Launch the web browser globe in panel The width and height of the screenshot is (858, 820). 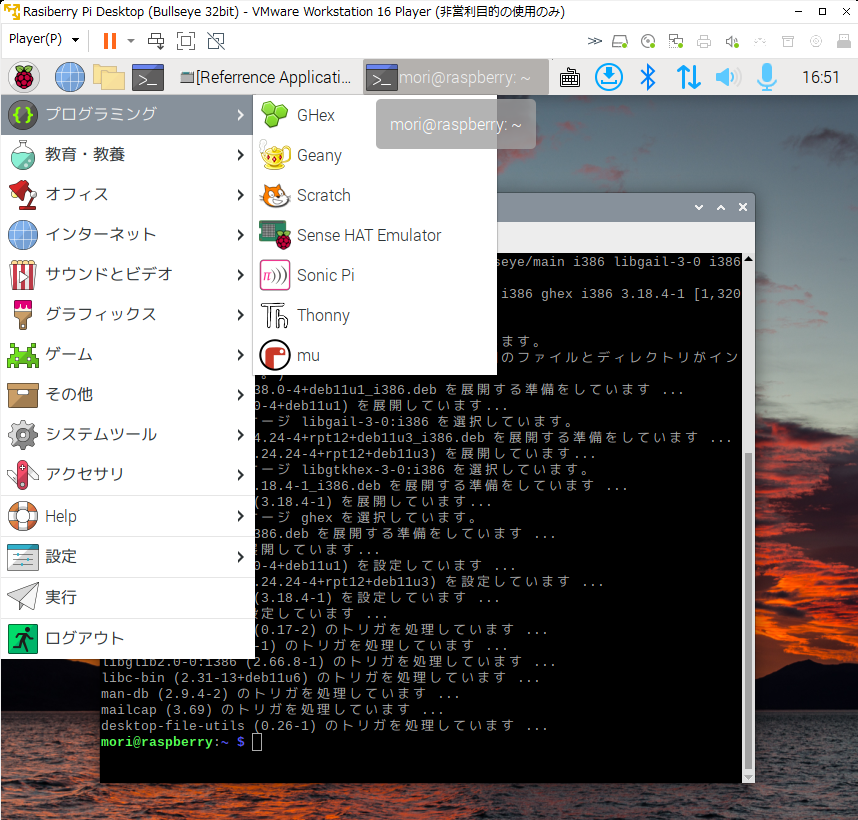tap(69, 77)
